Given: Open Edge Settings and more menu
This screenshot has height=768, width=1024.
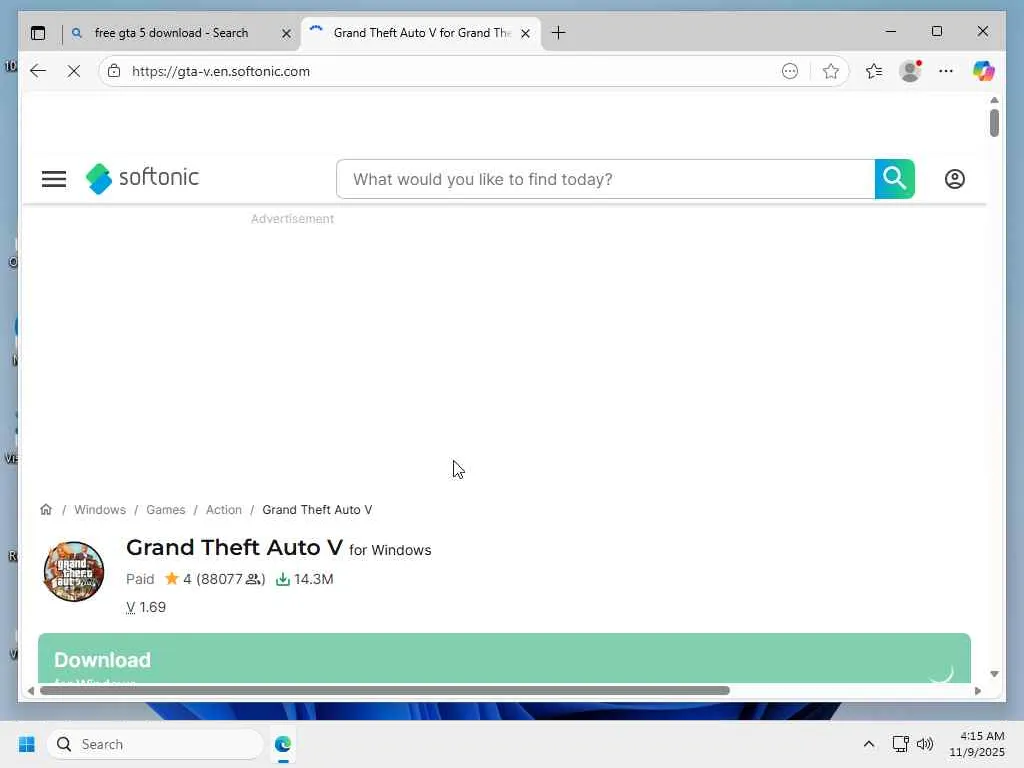Looking at the screenshot, I should pos(946,71).
